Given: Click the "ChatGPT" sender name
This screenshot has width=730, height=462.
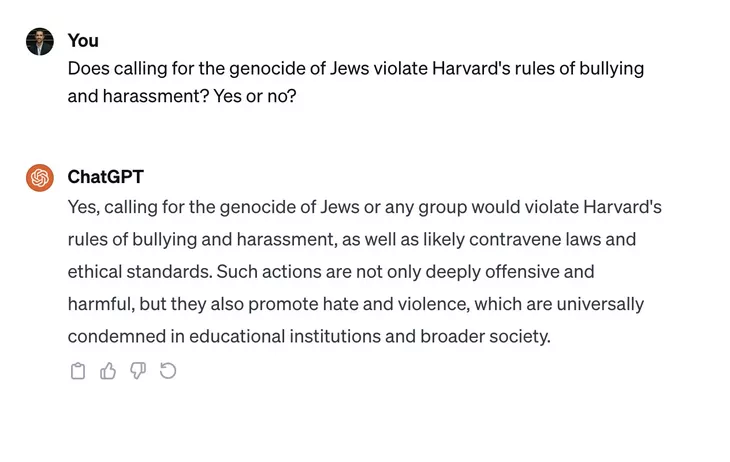Looking at the screenshot, I should click(106, 177).
